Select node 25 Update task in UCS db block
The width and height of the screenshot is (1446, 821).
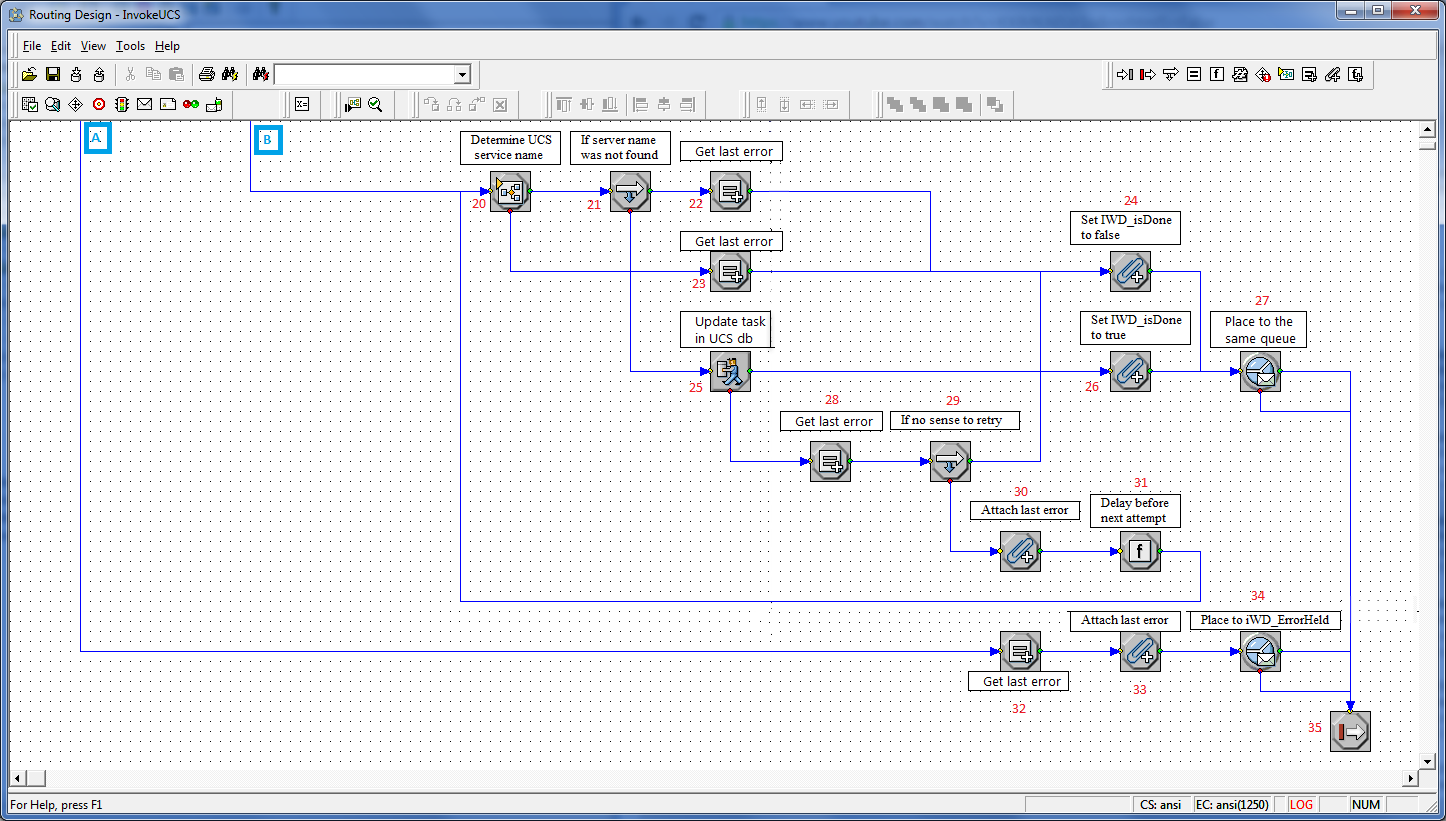click(730, 371)
